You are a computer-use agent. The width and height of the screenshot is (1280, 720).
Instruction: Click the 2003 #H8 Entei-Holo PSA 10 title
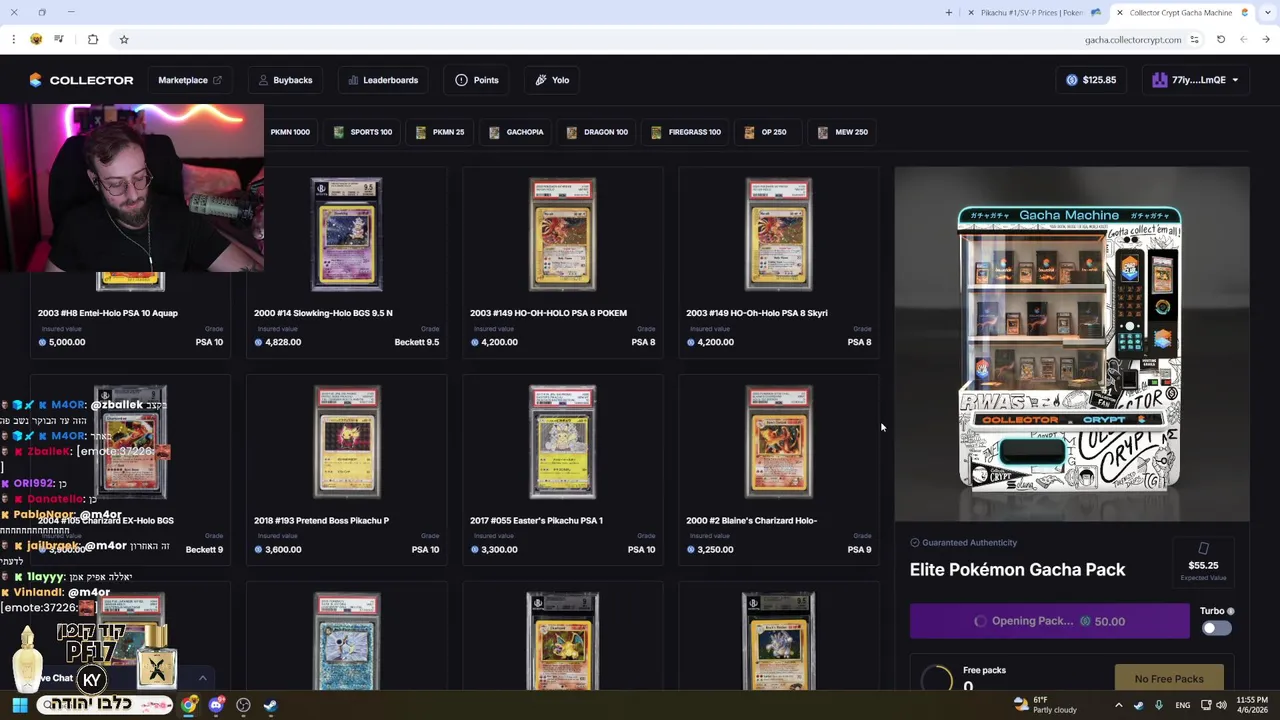click(x=108, y=313)
